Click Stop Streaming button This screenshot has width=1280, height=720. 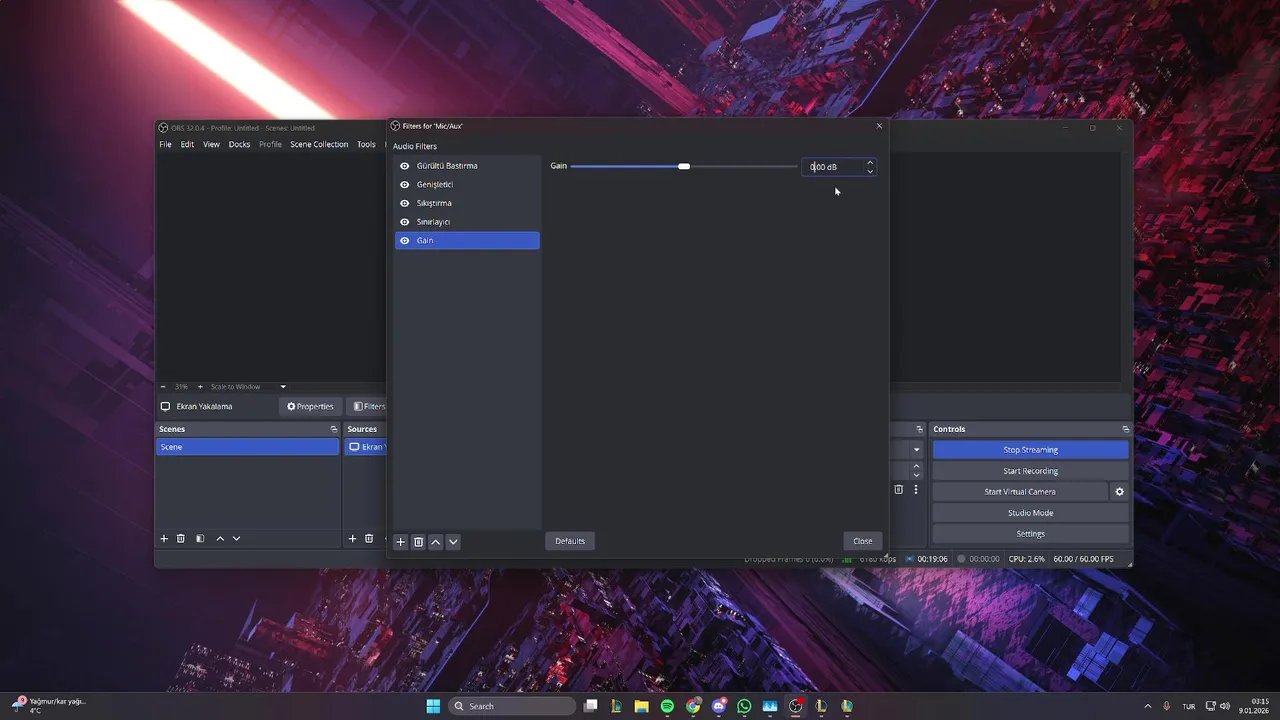pos(1030,450)
